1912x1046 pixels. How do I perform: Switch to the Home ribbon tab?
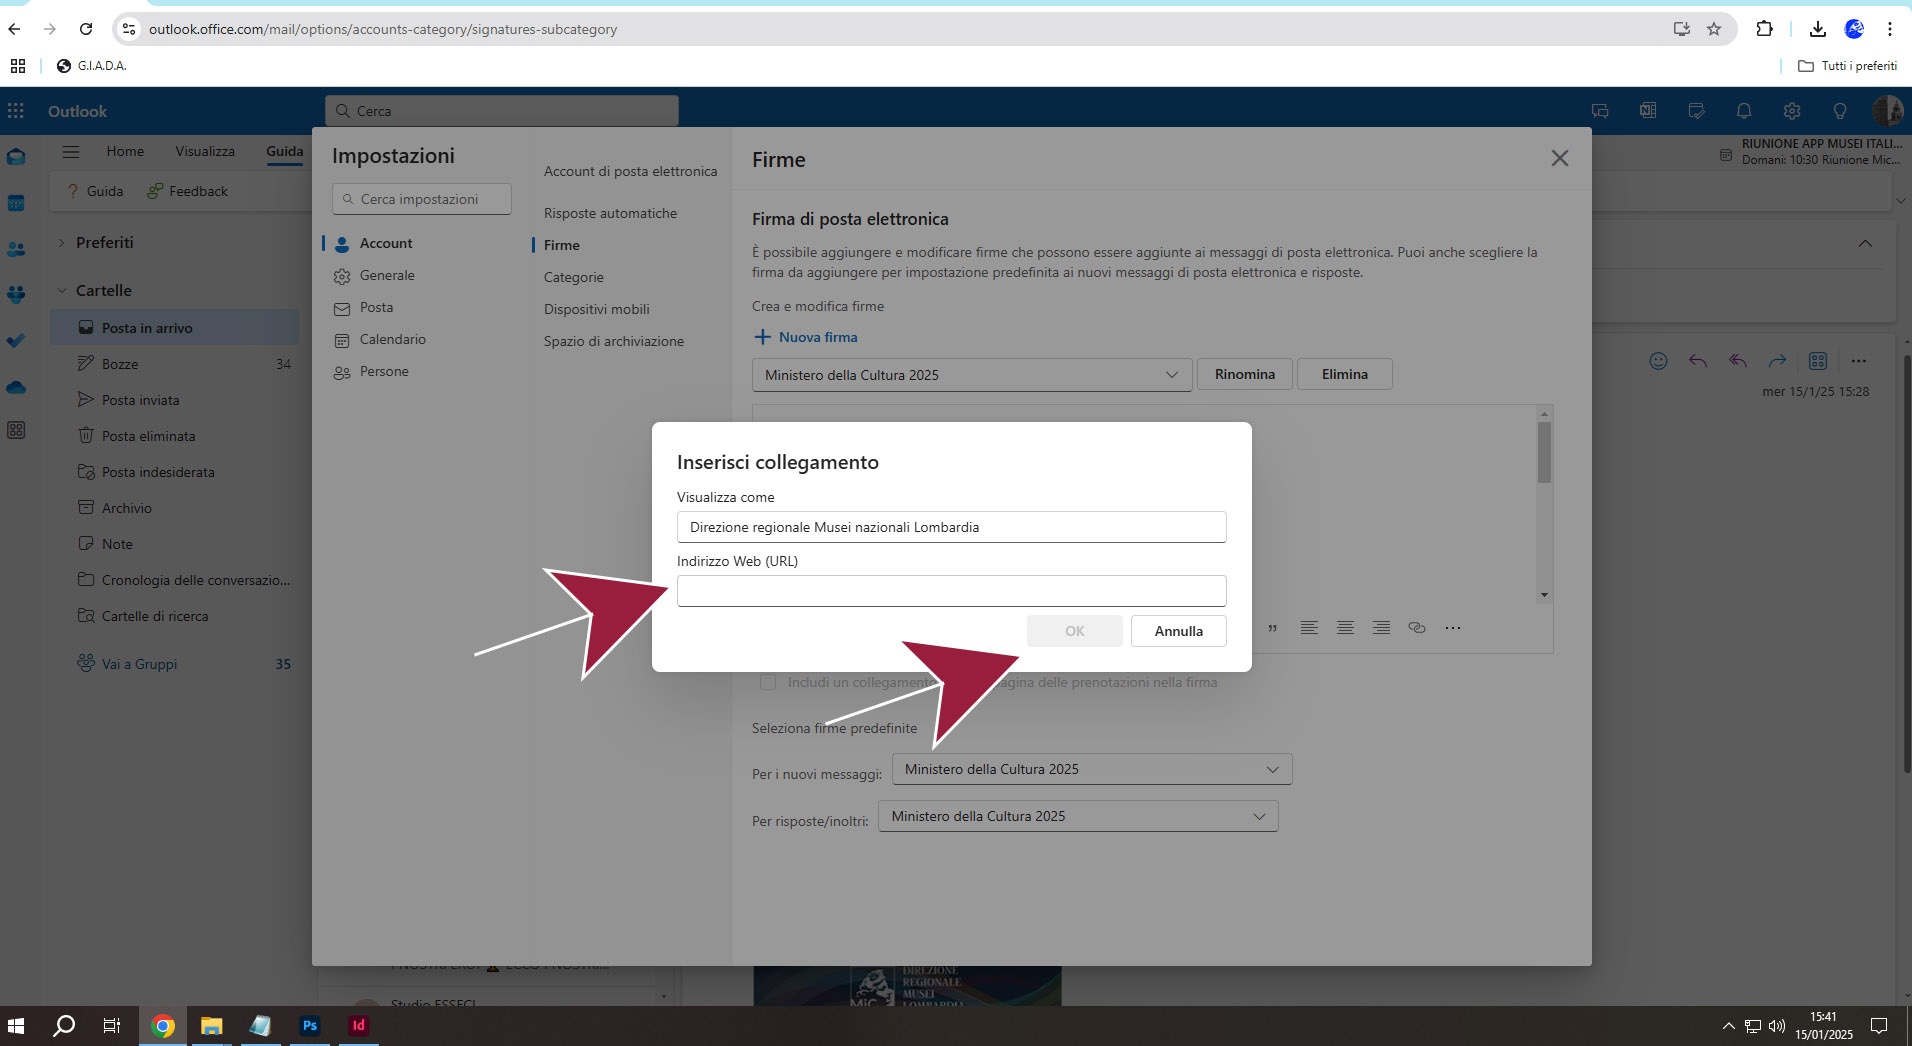tap(125, 151)
